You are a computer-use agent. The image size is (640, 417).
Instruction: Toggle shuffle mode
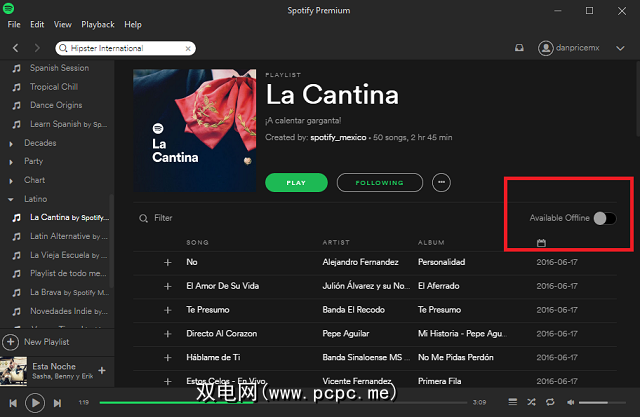point(531,402)
